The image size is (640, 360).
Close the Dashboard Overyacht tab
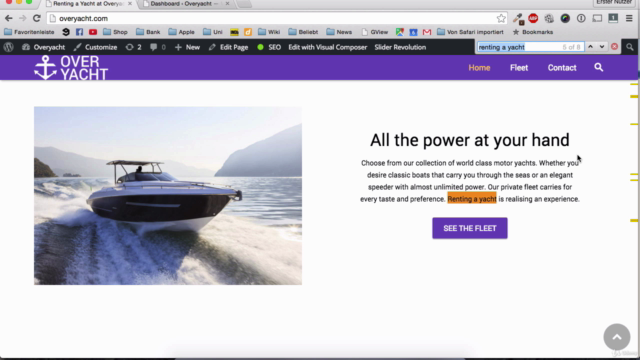point(227,4)
